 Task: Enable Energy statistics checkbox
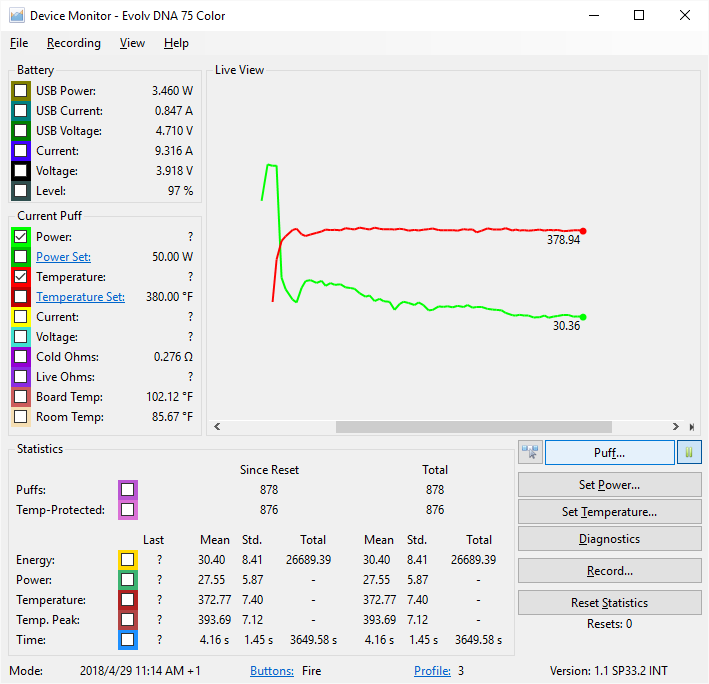(128, 560)
